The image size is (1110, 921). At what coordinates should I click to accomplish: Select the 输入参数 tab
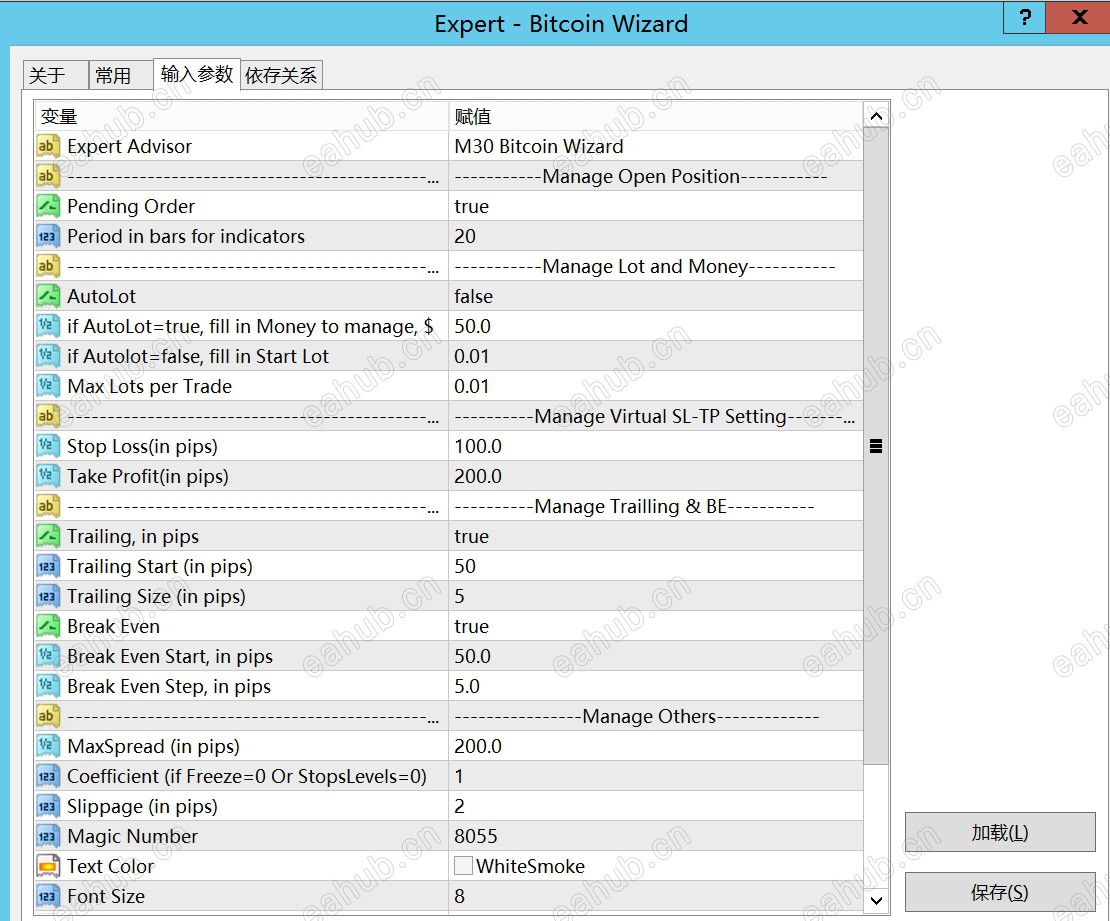[x=197, y=74]
